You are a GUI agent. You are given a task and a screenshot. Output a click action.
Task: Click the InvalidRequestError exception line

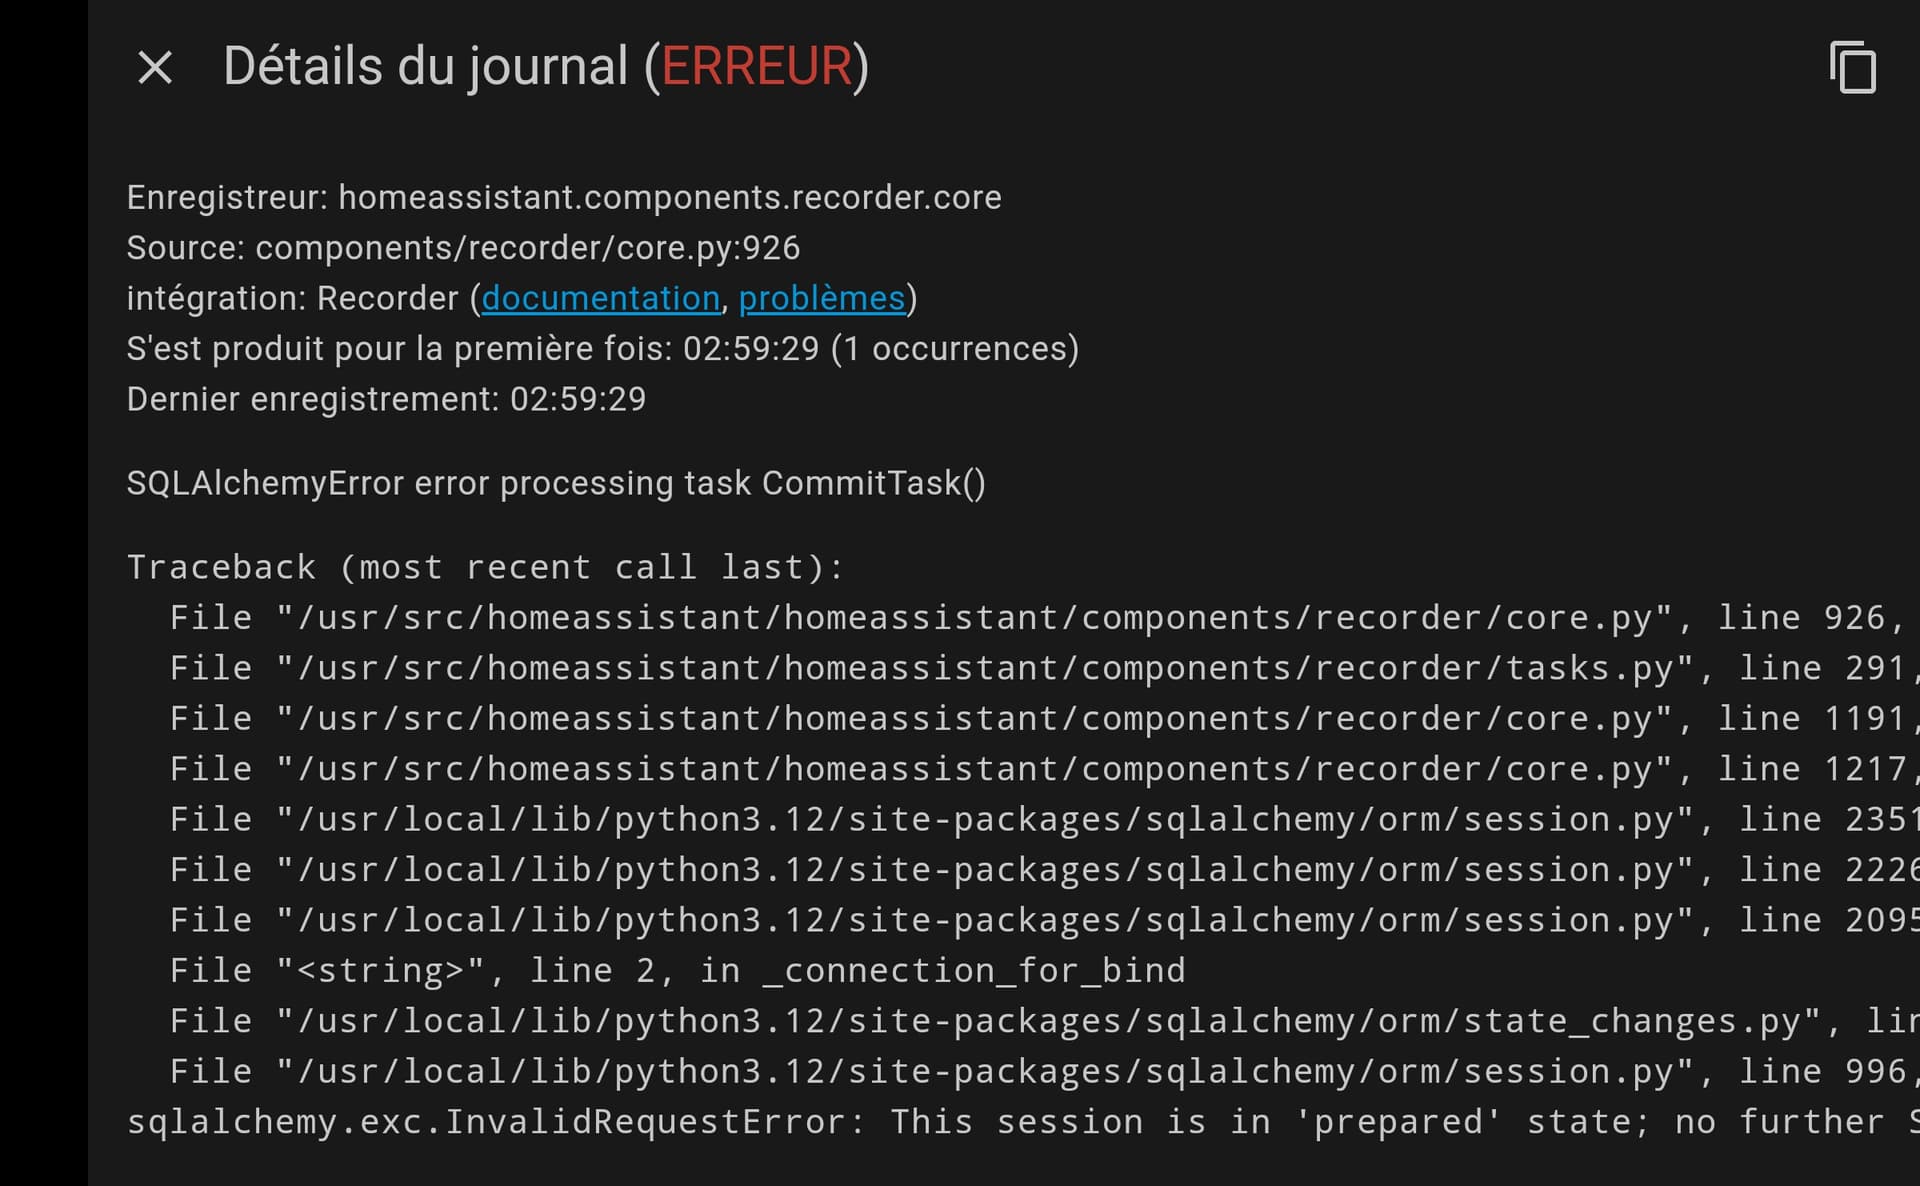point(1023,1122)
